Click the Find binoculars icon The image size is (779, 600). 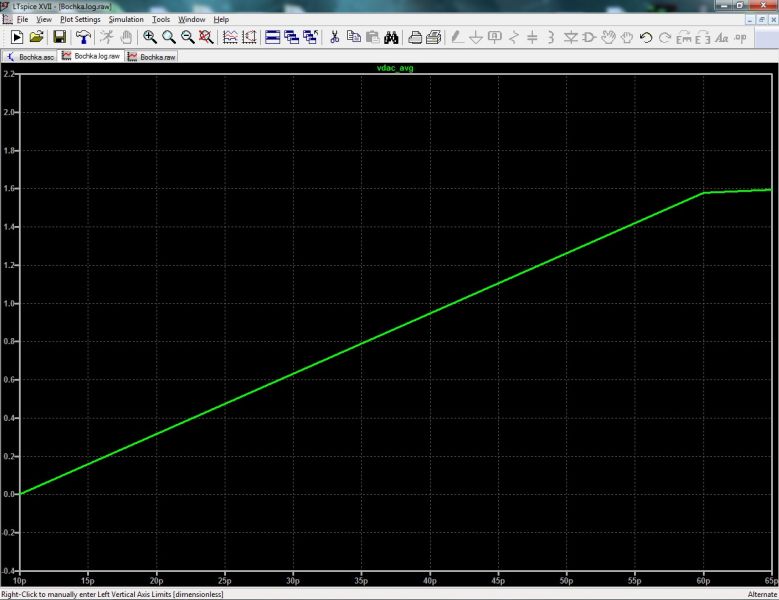coord(391,37)
